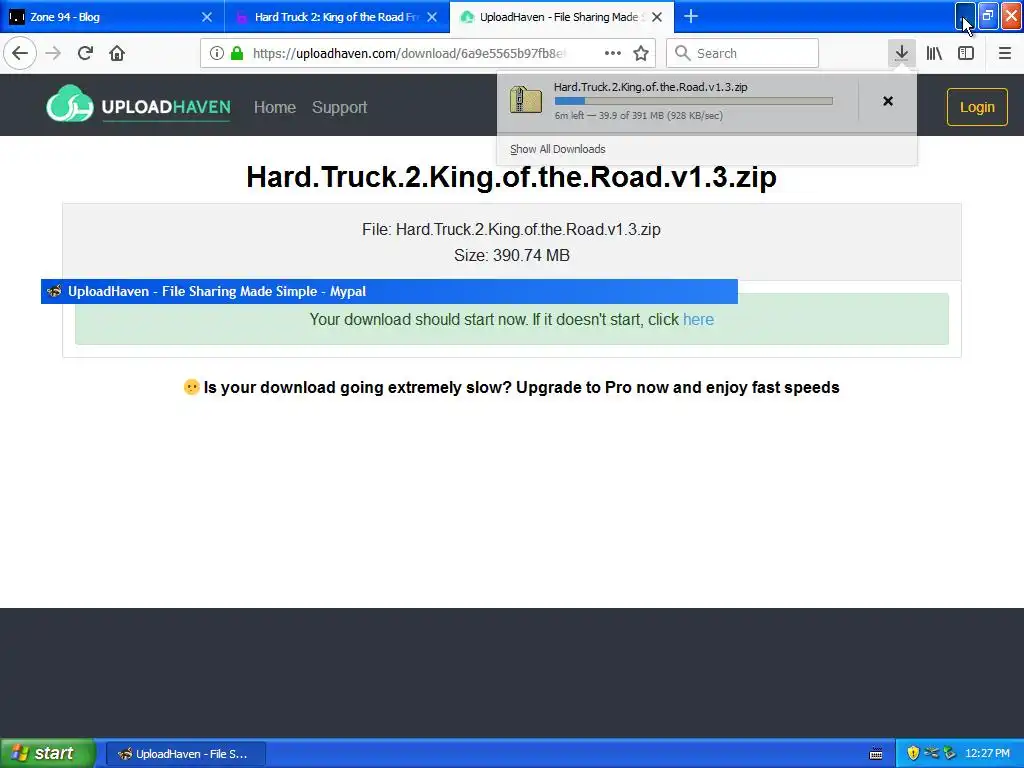Click Show All Downloads
The image size is (1024, 768).
[558, 149]
